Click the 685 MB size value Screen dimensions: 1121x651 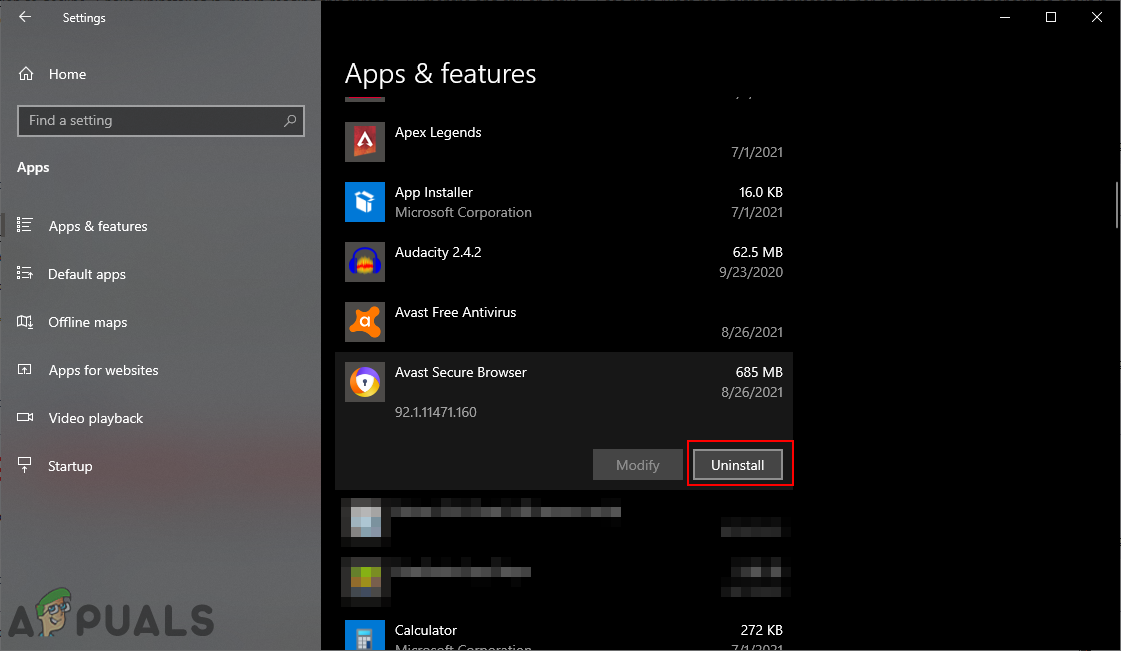pos(759,372)
